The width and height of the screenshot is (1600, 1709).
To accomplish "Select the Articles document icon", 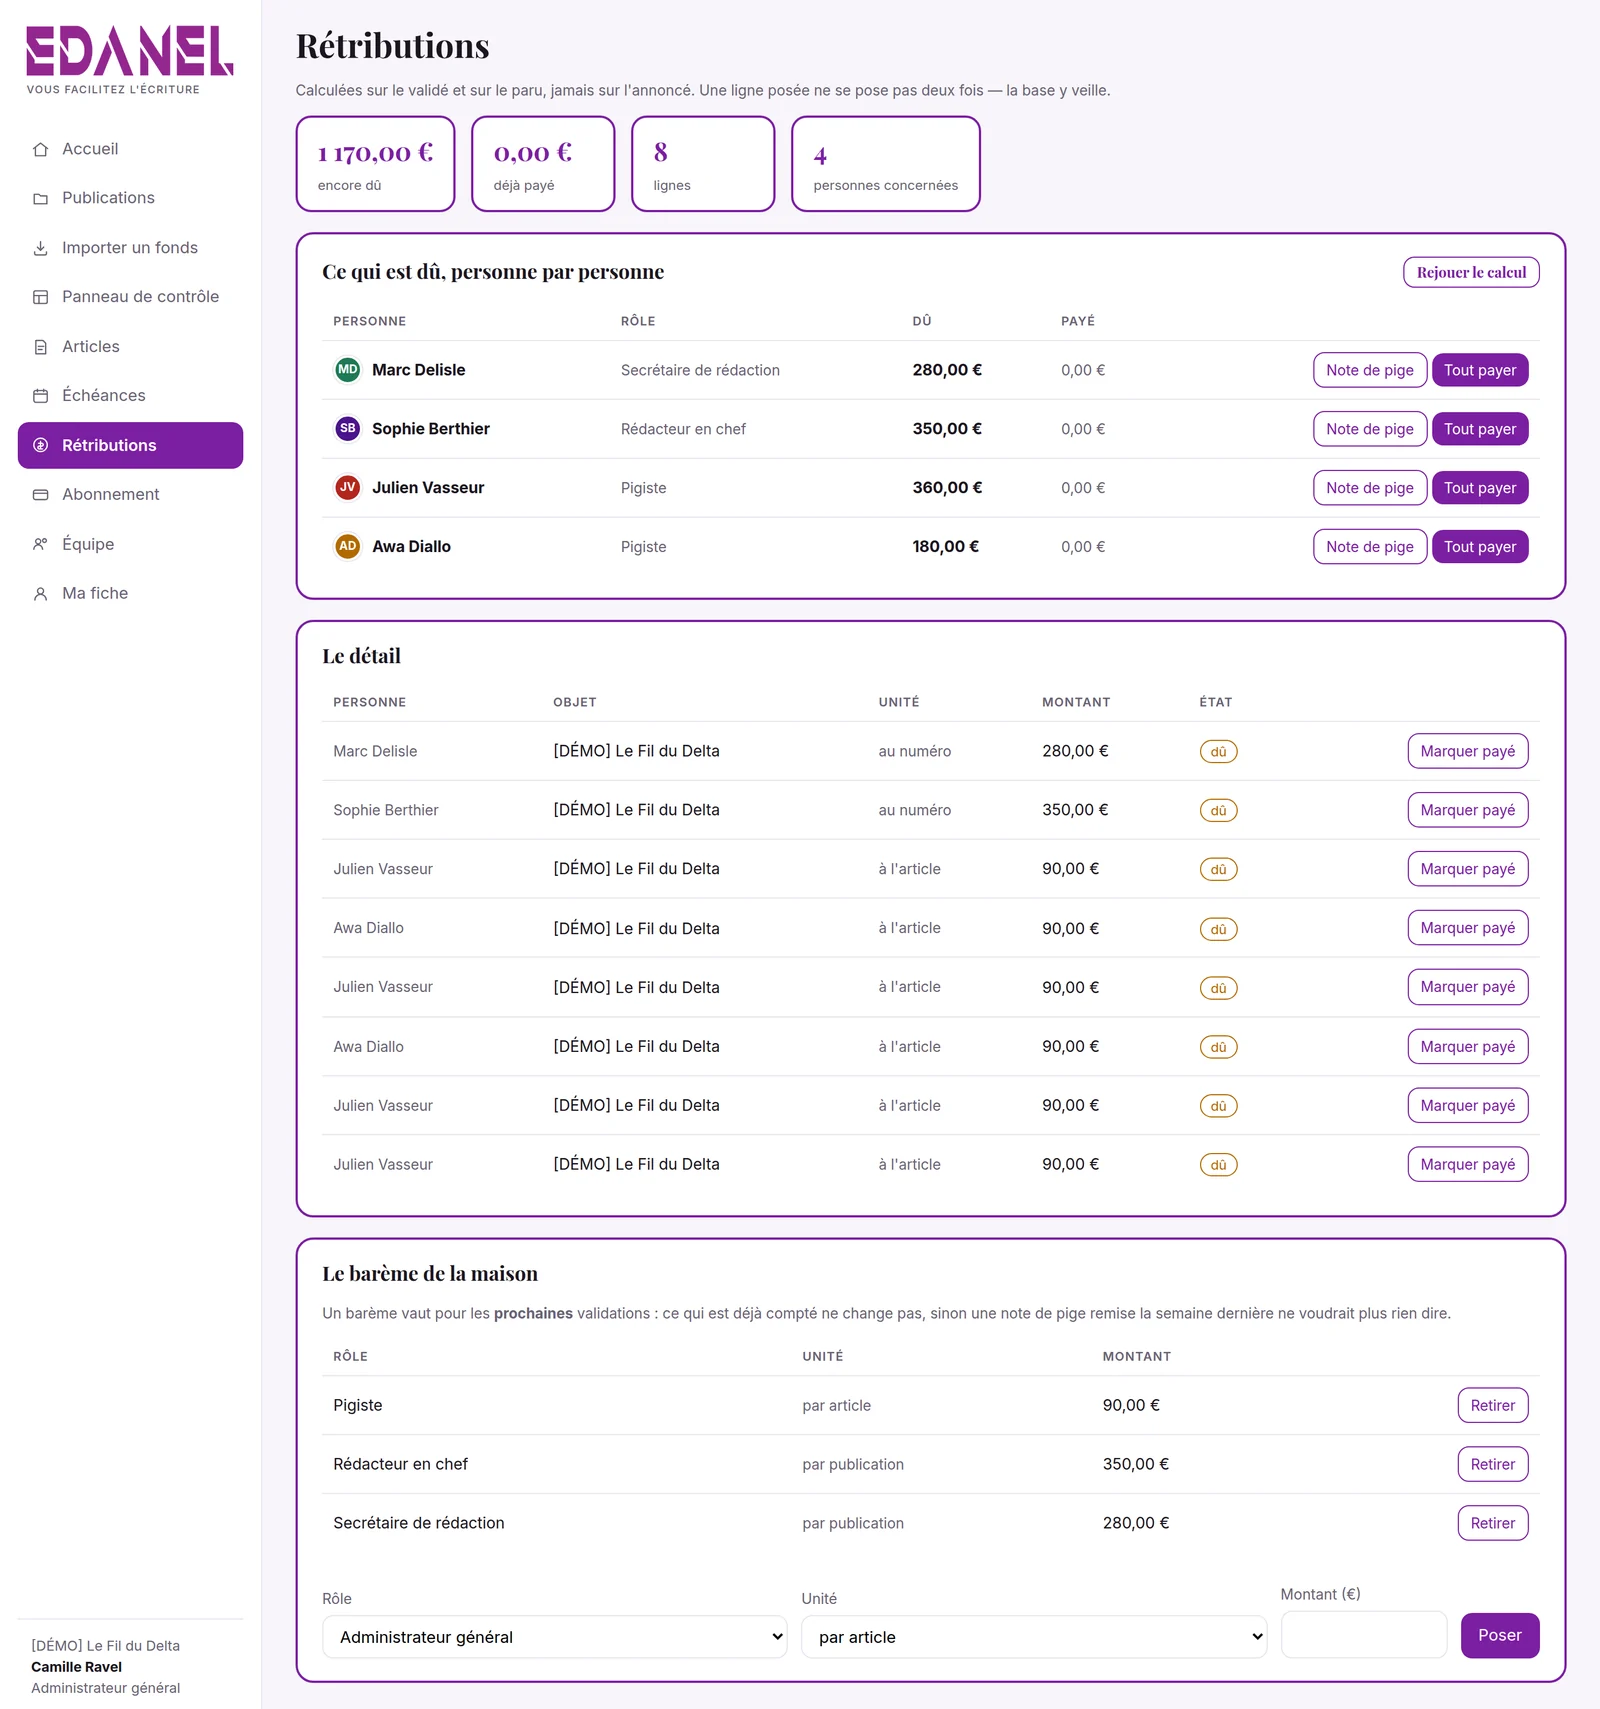I will coord(40,347).
